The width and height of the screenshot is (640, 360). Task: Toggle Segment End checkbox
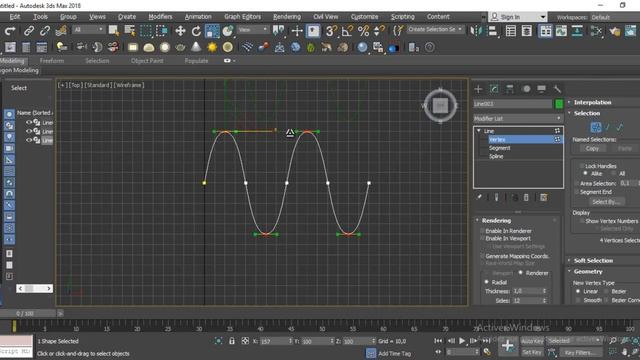[577, 192]
